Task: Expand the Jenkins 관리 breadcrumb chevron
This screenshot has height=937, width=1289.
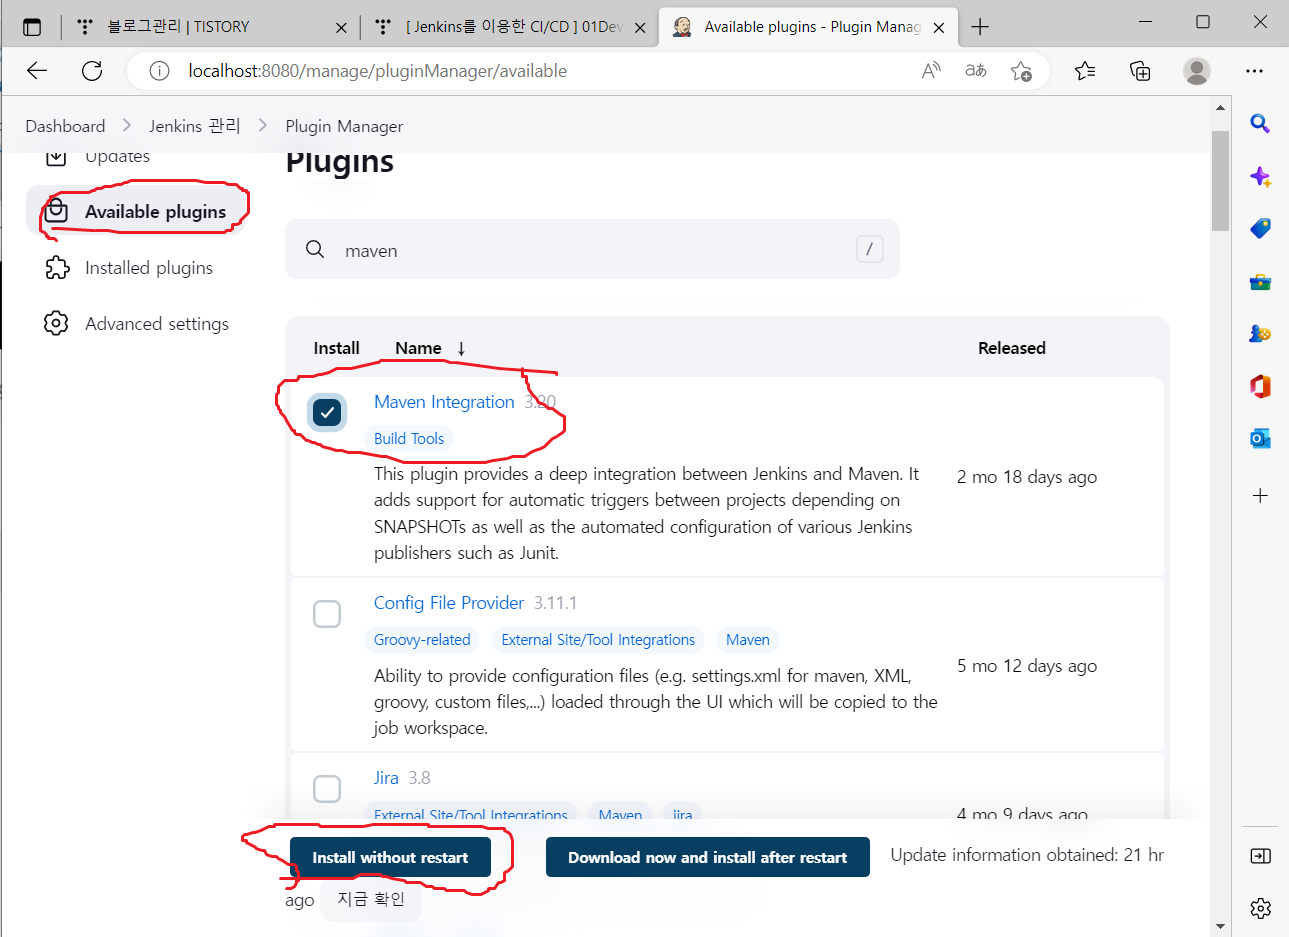Action: pyautogui.click(x=263, y=125)
